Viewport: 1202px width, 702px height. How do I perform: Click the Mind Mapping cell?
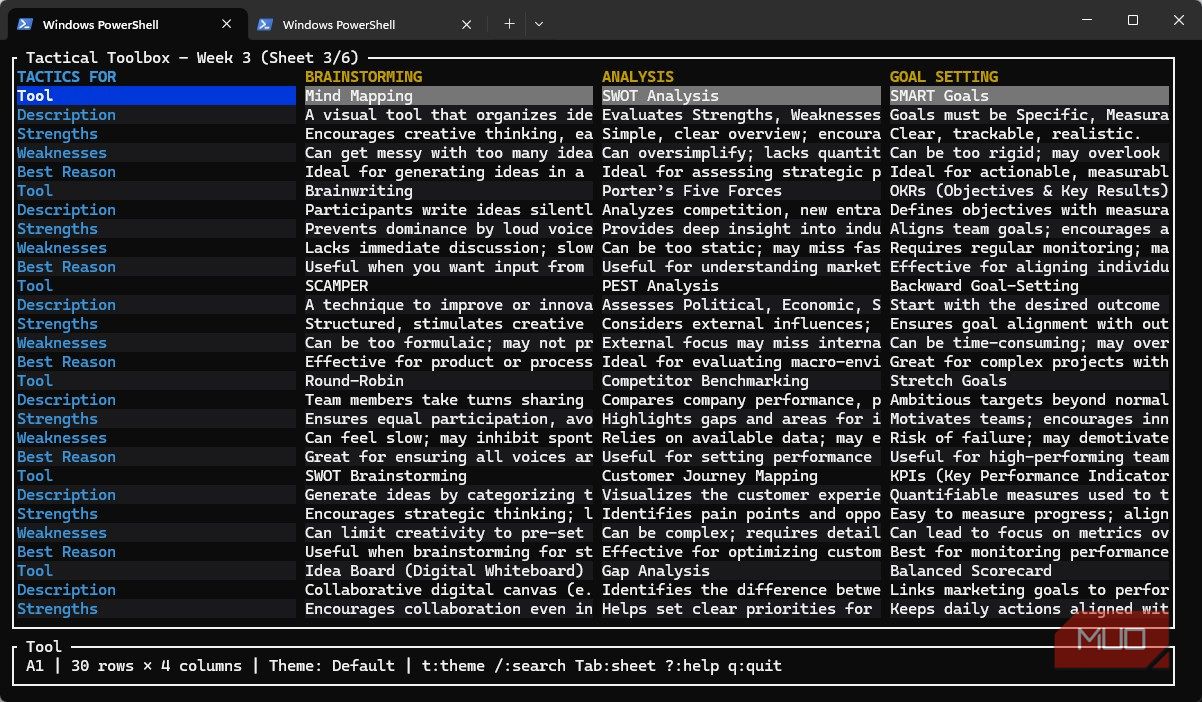tap(449, 96)
